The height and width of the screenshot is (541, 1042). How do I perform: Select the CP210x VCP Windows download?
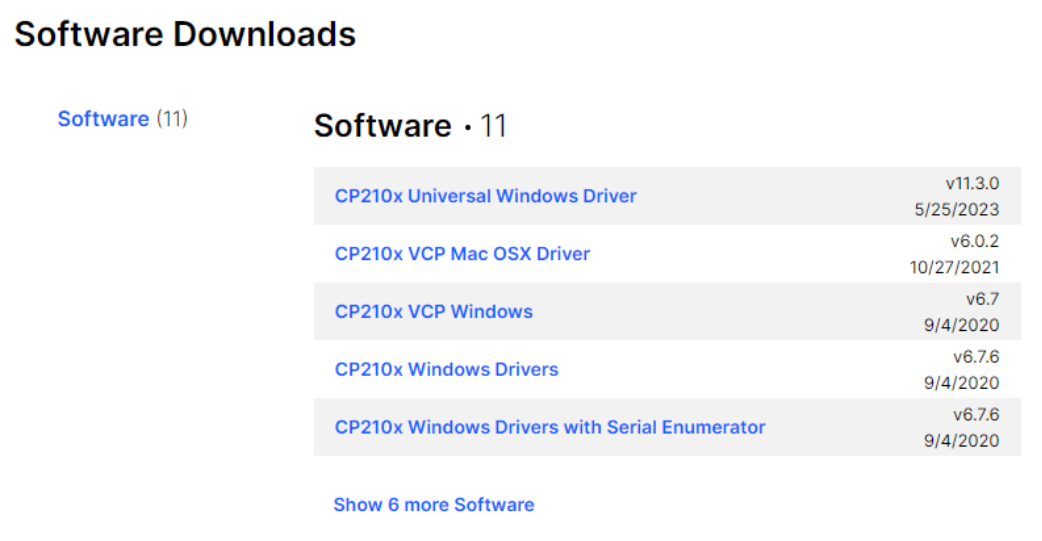tap(433, 312)
